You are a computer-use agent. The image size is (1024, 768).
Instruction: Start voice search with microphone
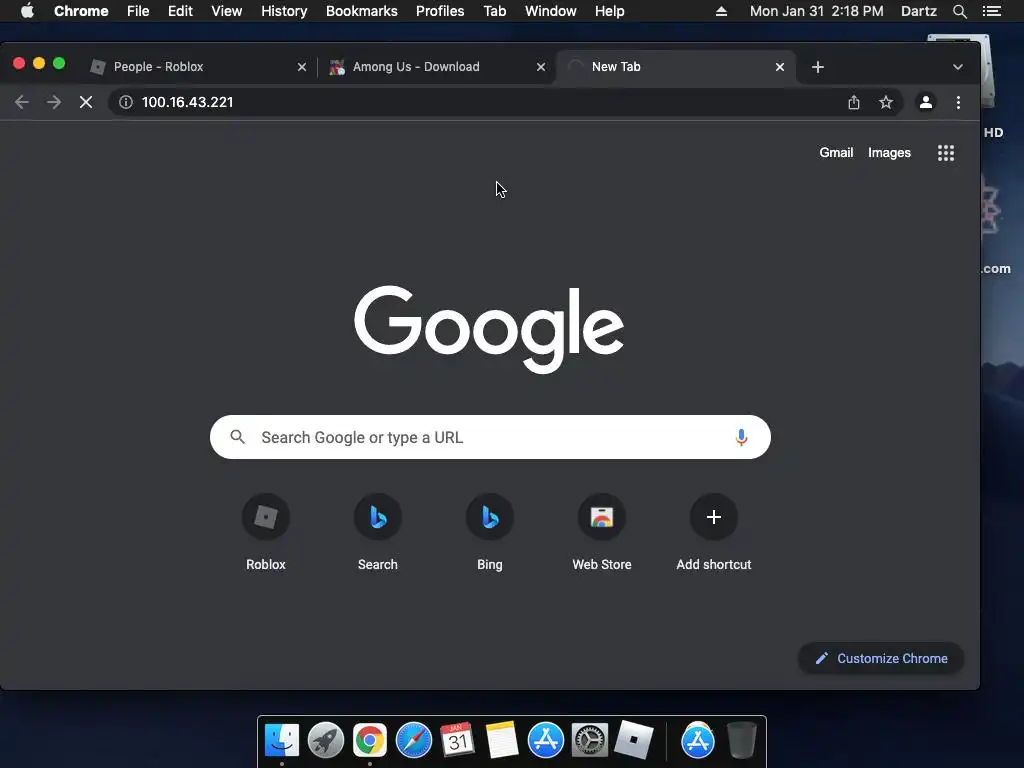pos(741,437)
